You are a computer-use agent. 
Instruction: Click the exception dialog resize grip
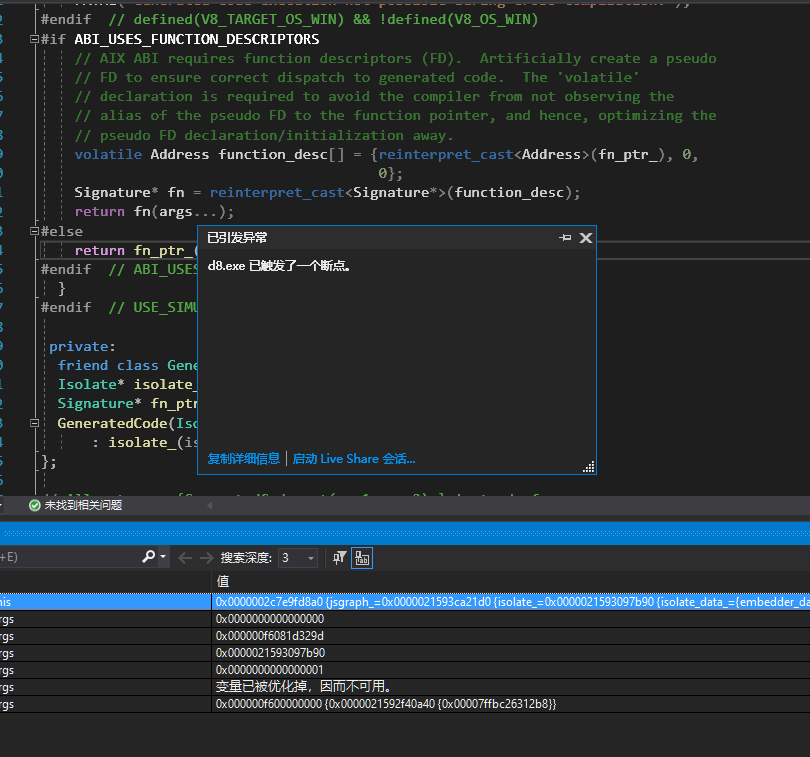[588, 467]
